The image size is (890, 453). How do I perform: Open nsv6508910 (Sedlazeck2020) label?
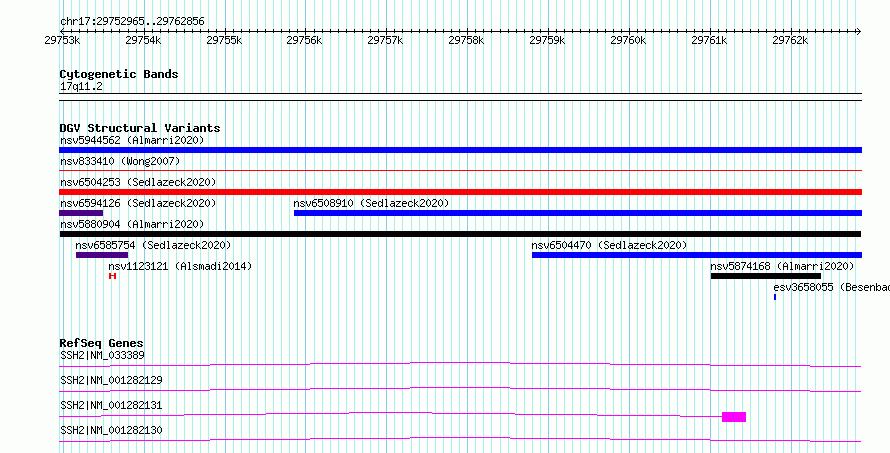tap(371, 203)
